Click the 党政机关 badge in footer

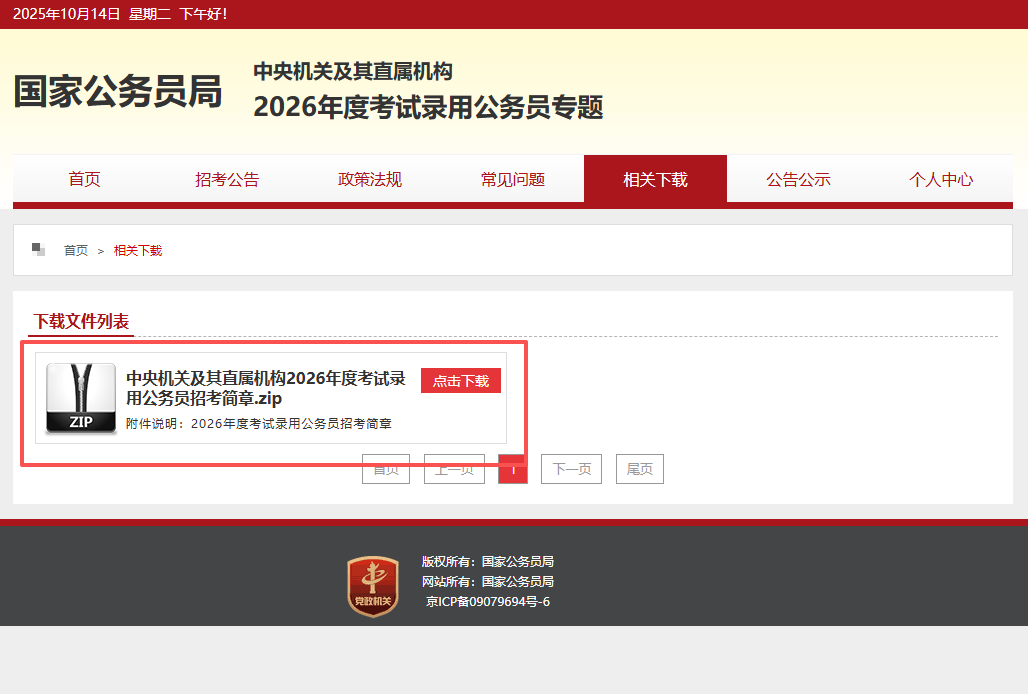pyautogui.click(x=373, y=587)
